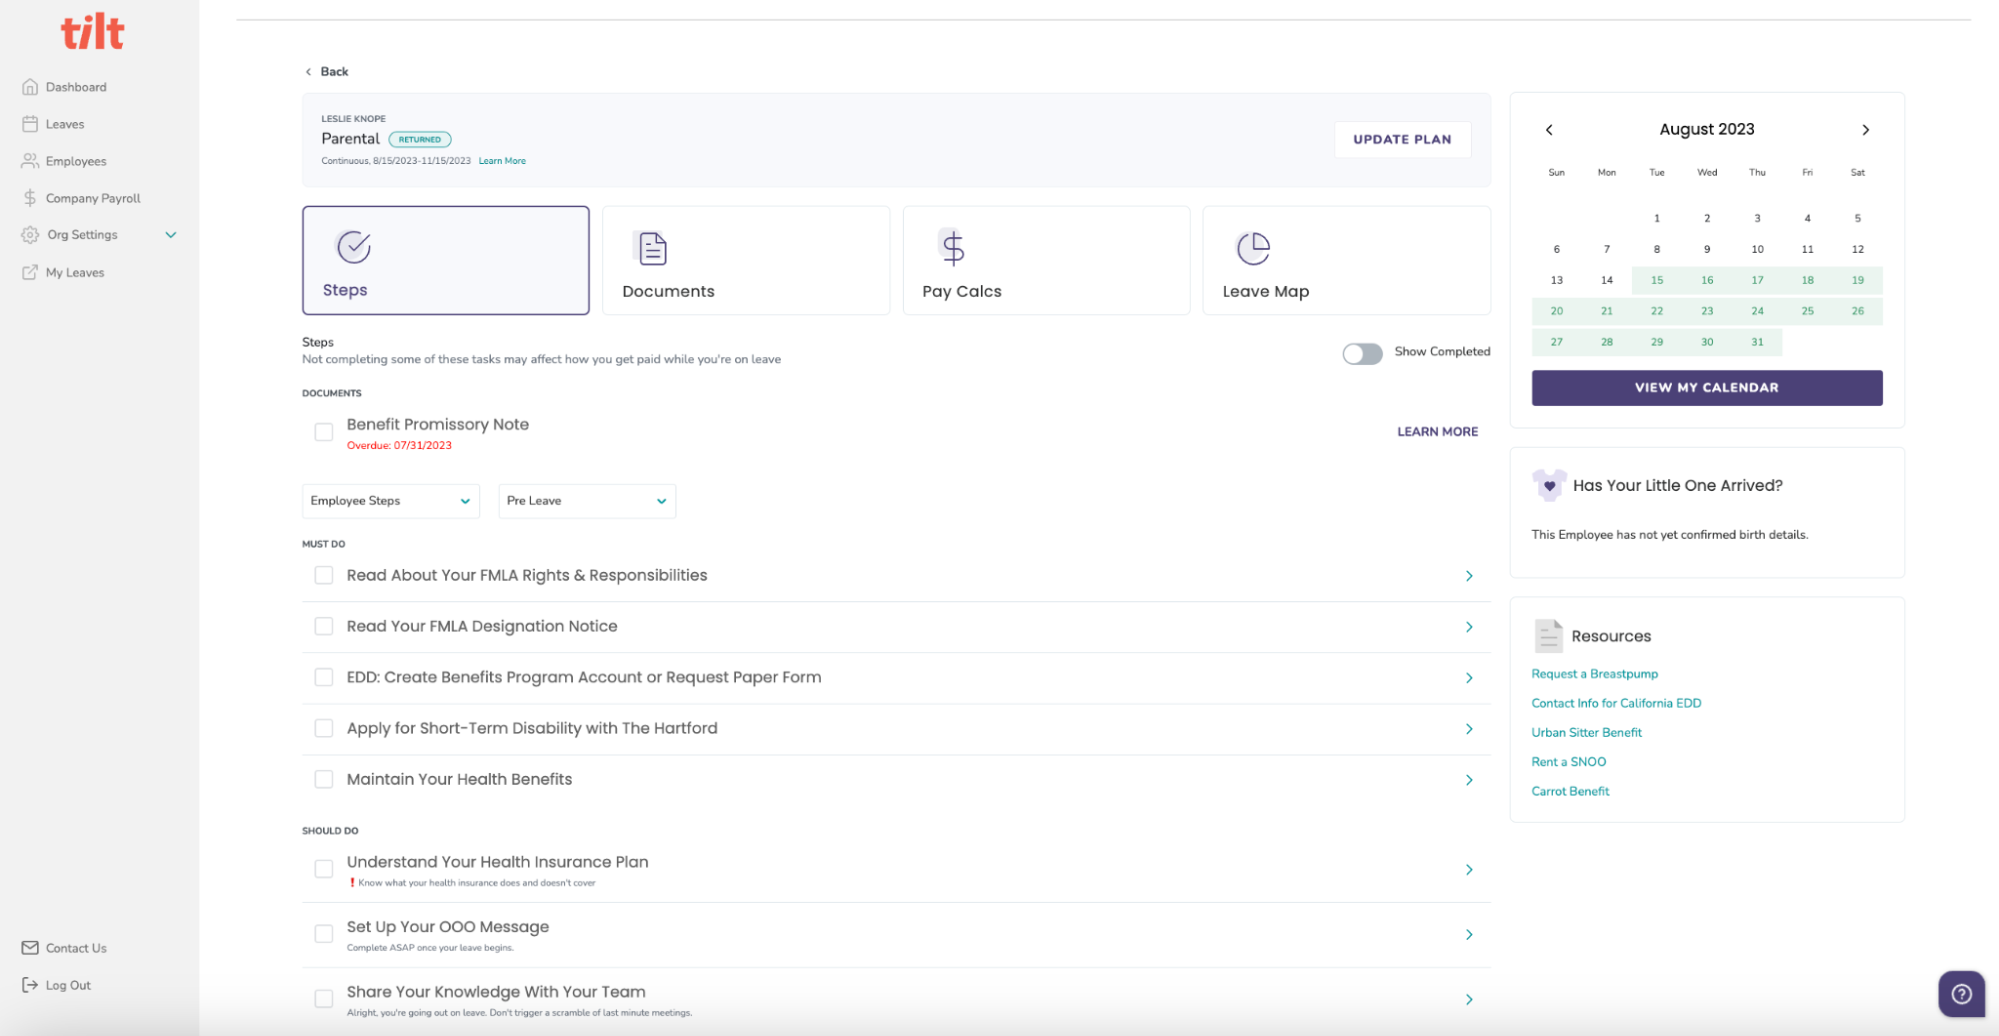Image resolution: width=1999 pixels, height=1036 pixels.
Task: Switch to the Documents tab
Action: (745, 261)
